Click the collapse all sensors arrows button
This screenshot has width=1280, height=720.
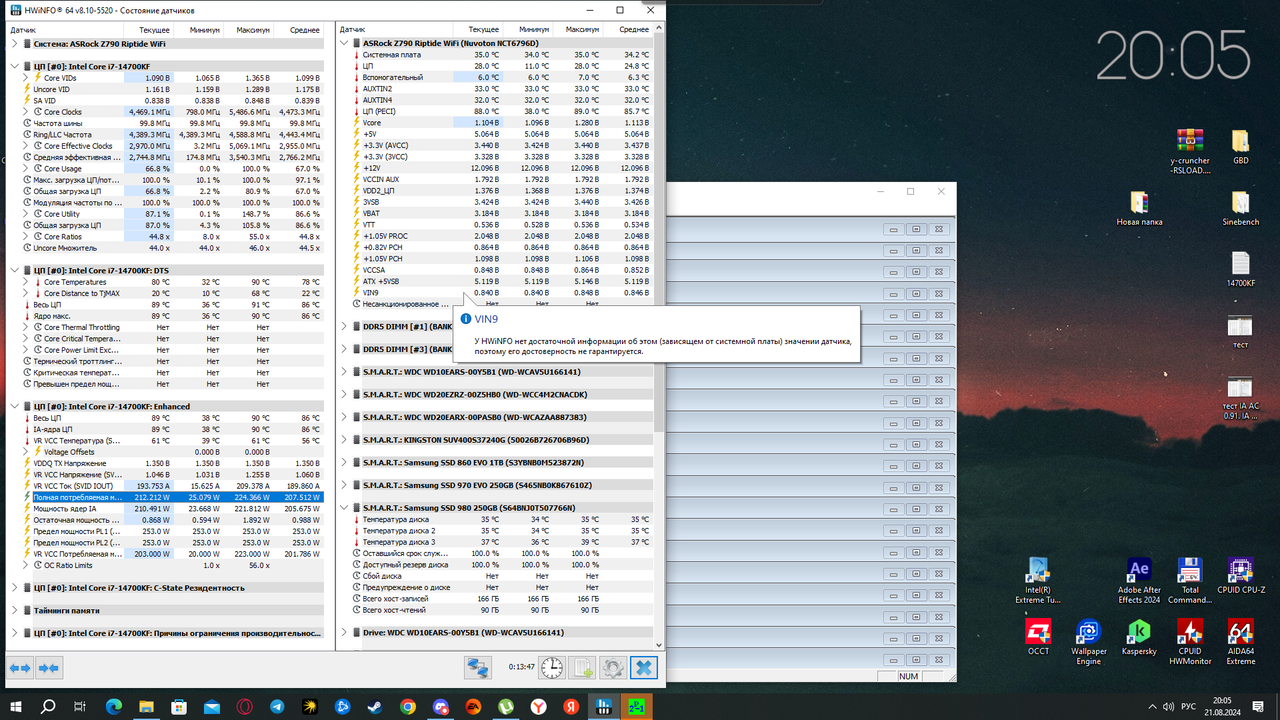coord(48,667)
